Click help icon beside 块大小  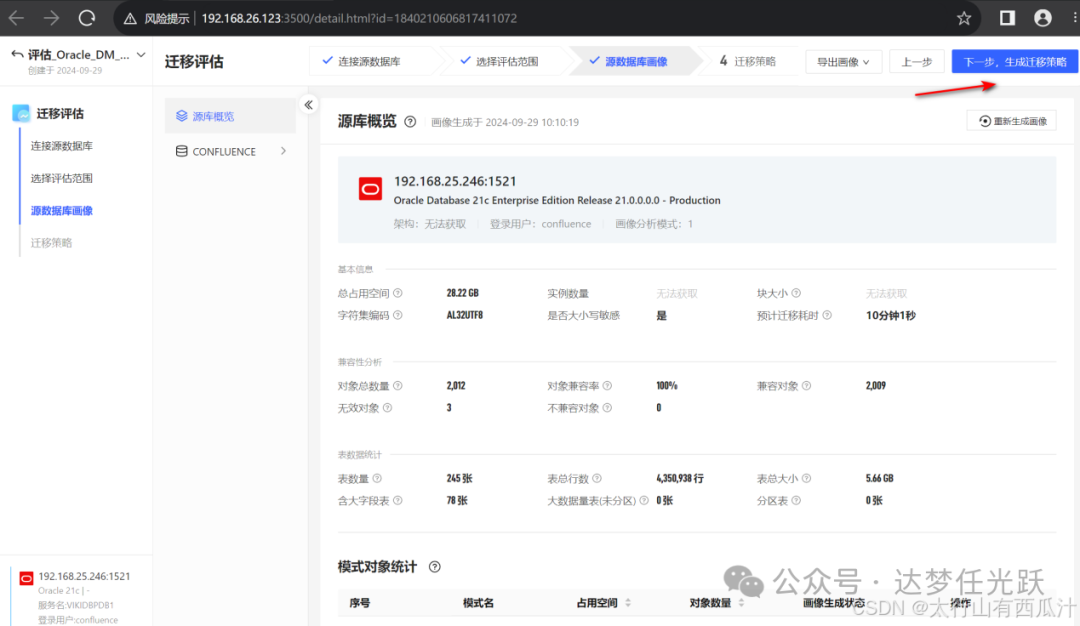[796, 293]
